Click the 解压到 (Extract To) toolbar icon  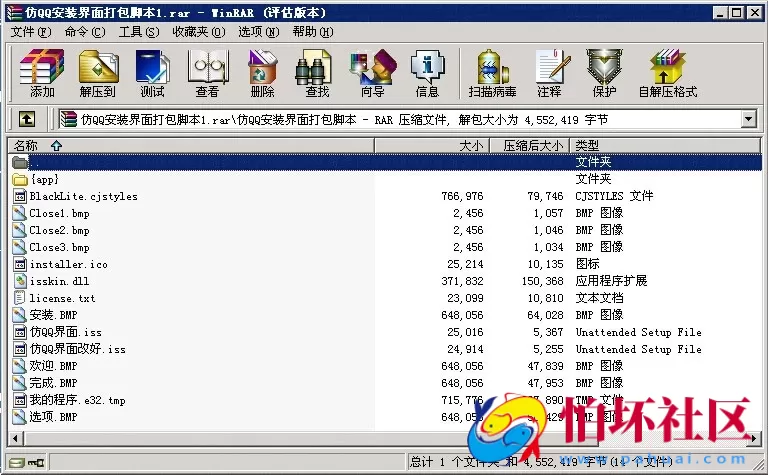coord(98,66)
